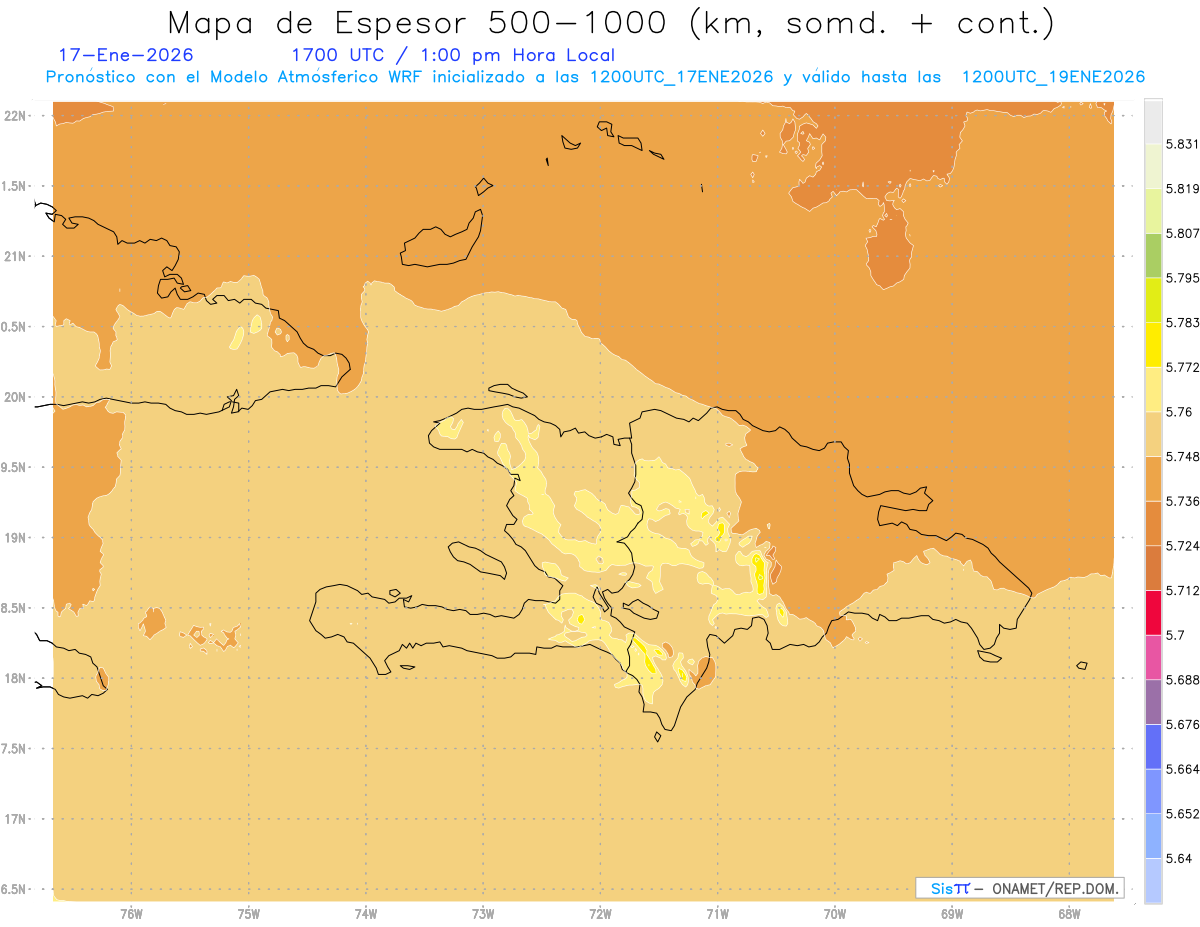Click the longitude label "76W"

[x=131, y=914]
